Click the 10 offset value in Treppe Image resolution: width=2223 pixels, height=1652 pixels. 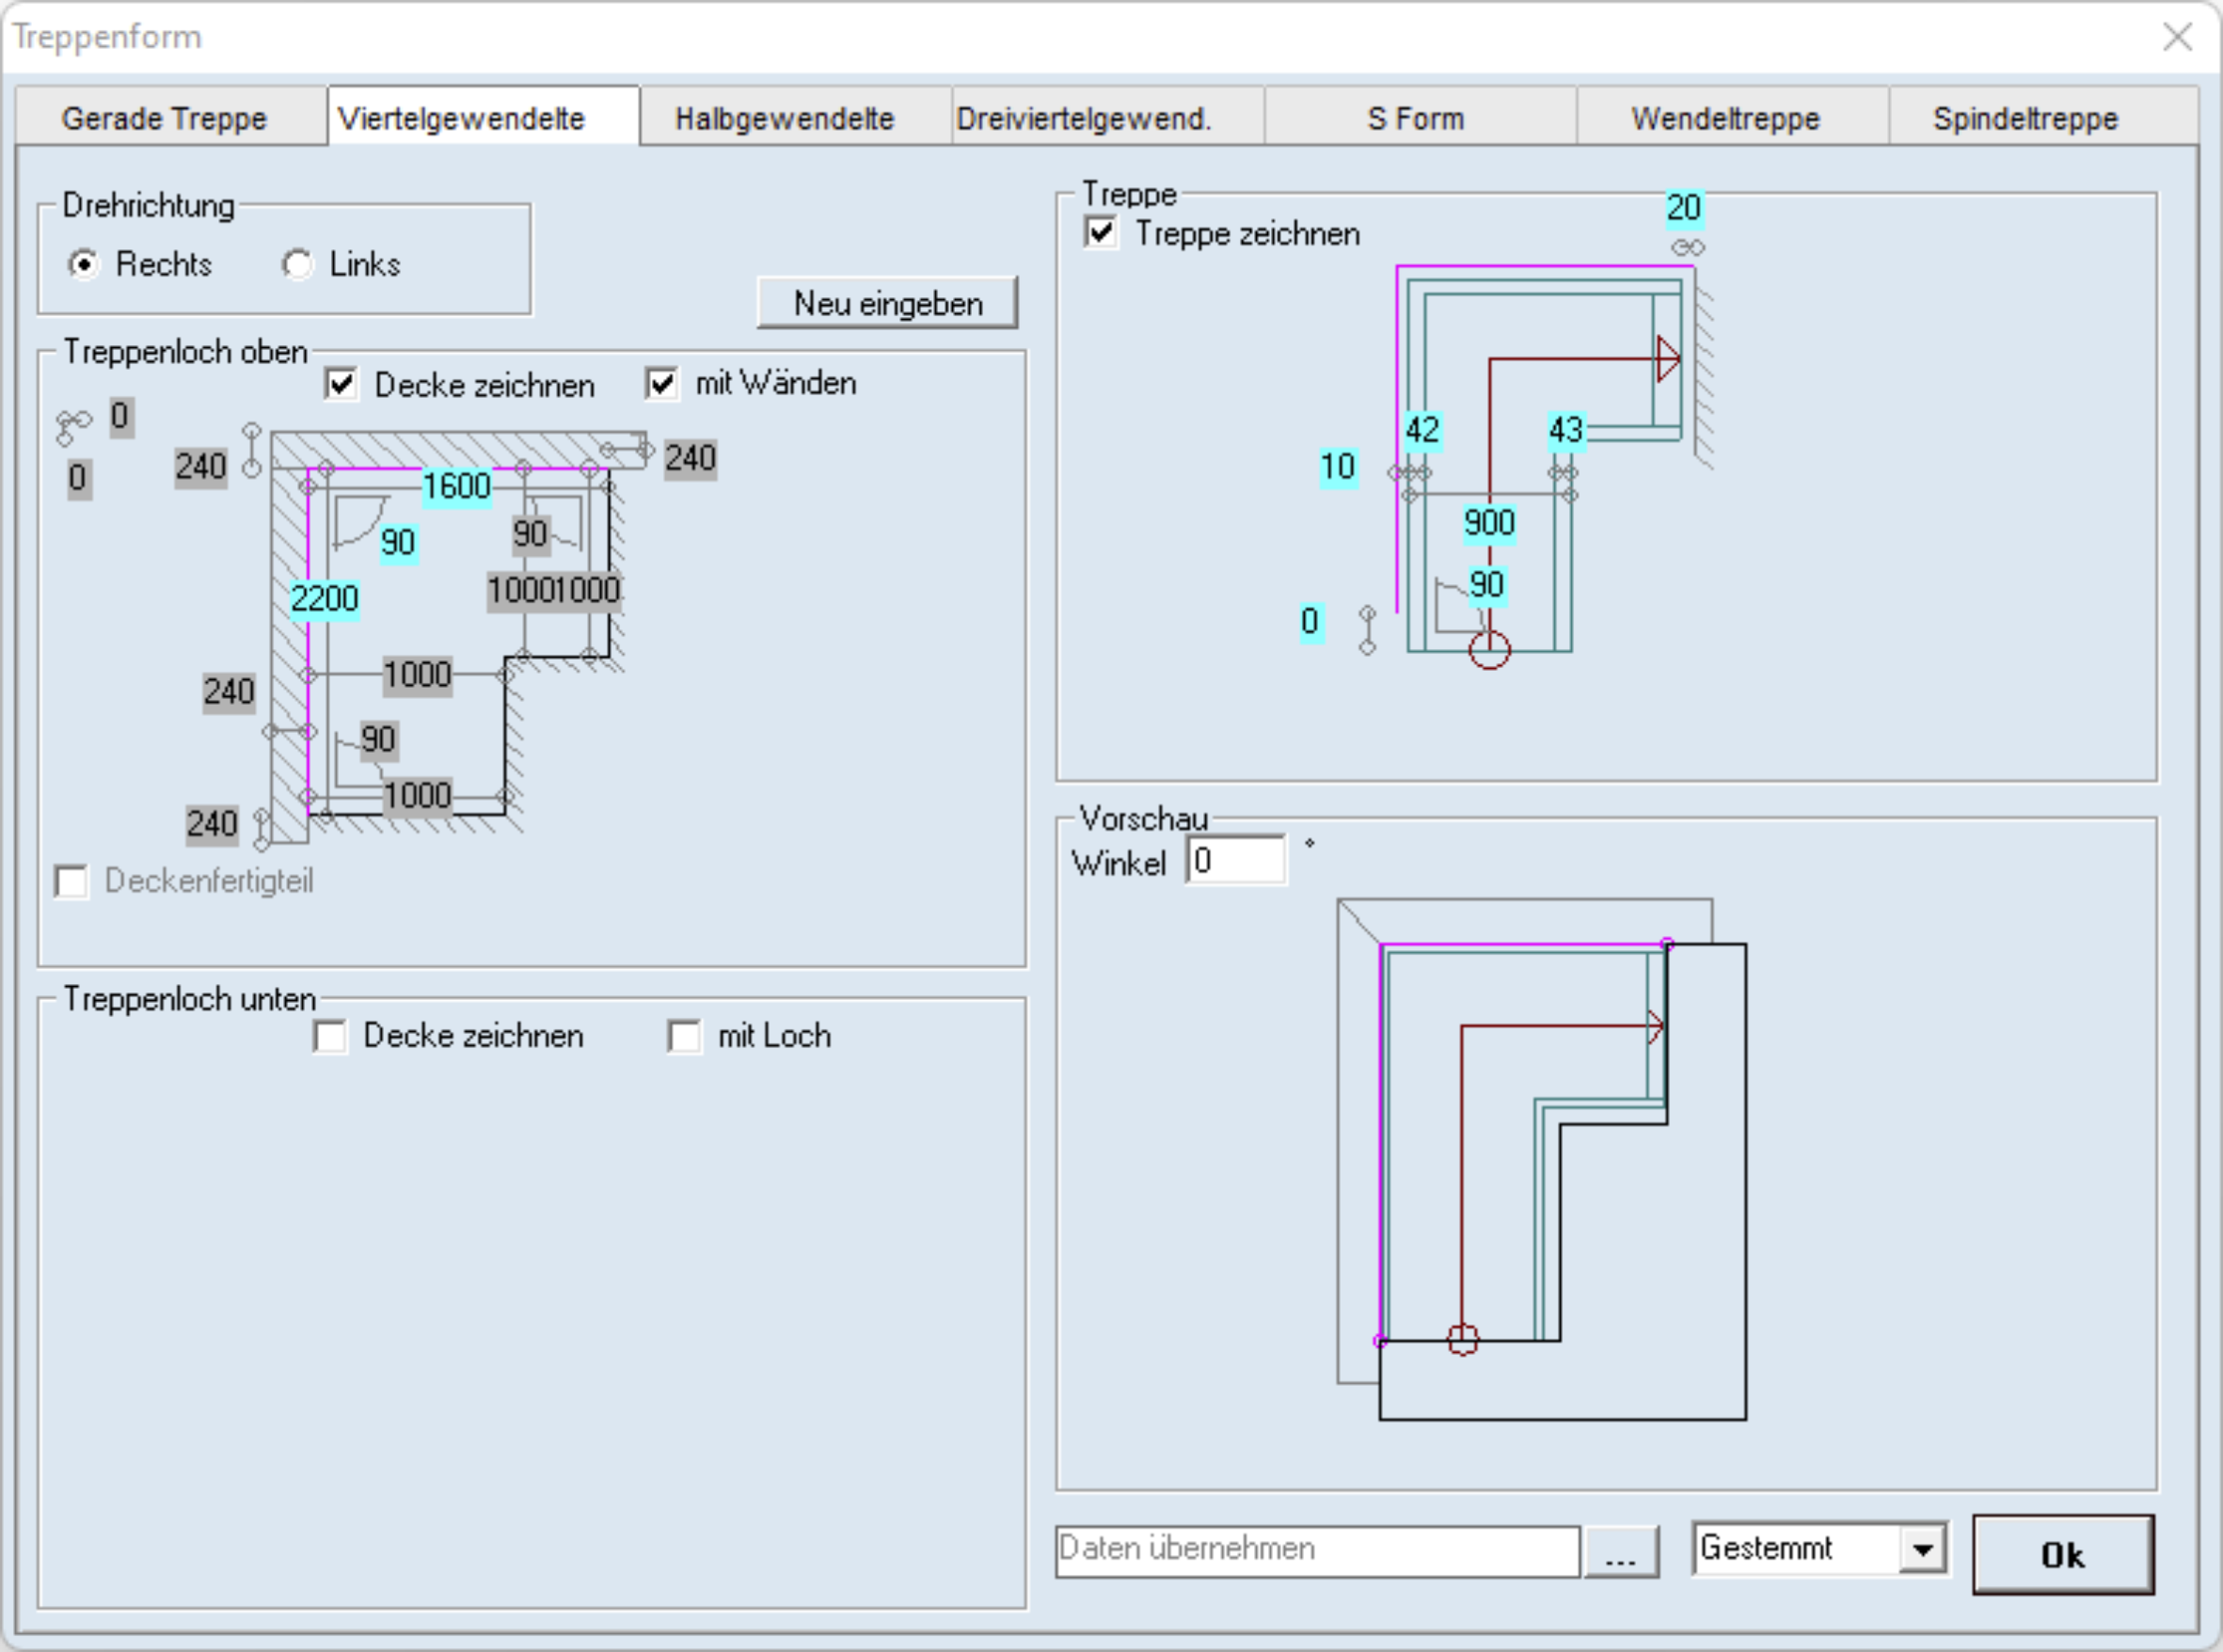pos(1338,467)
